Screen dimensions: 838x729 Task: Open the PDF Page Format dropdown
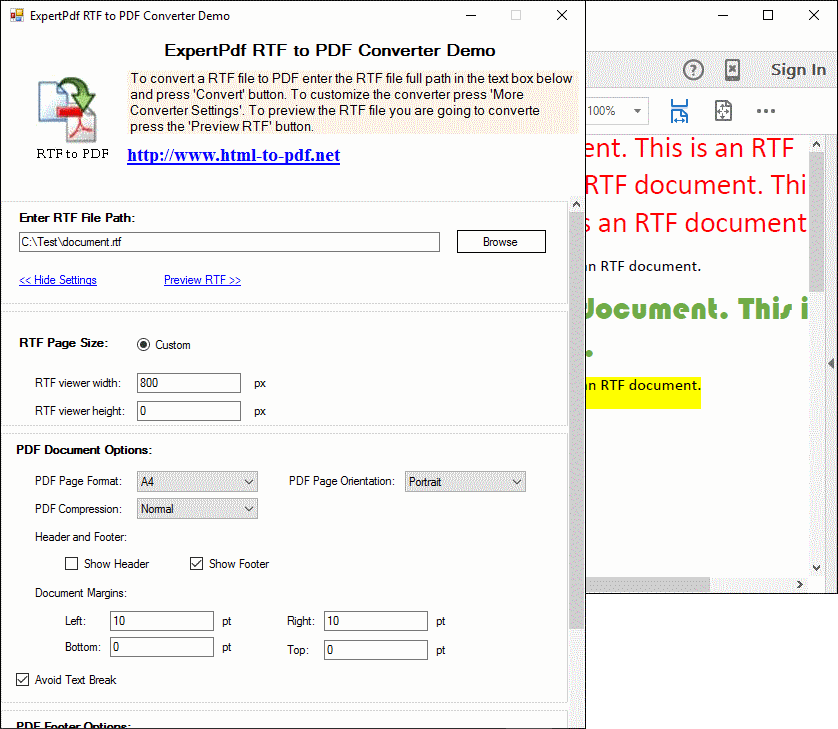click(x=249, y=481)
